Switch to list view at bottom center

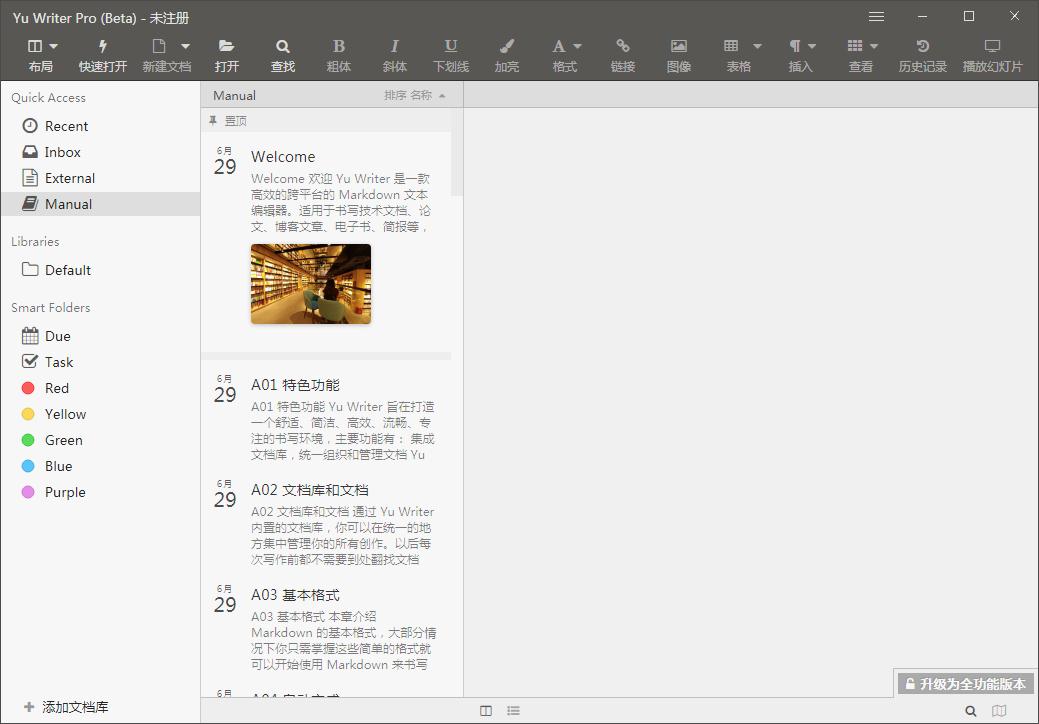click(513, 710)
